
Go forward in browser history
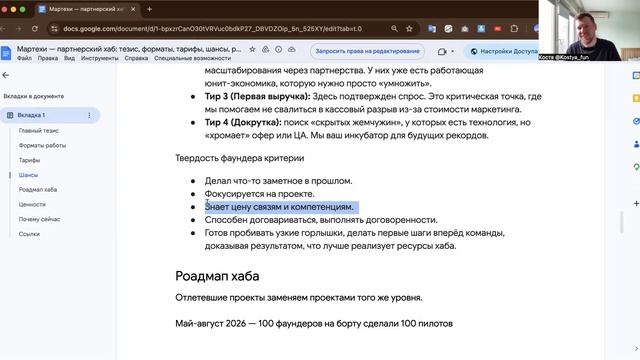click(x=19, y=29)
